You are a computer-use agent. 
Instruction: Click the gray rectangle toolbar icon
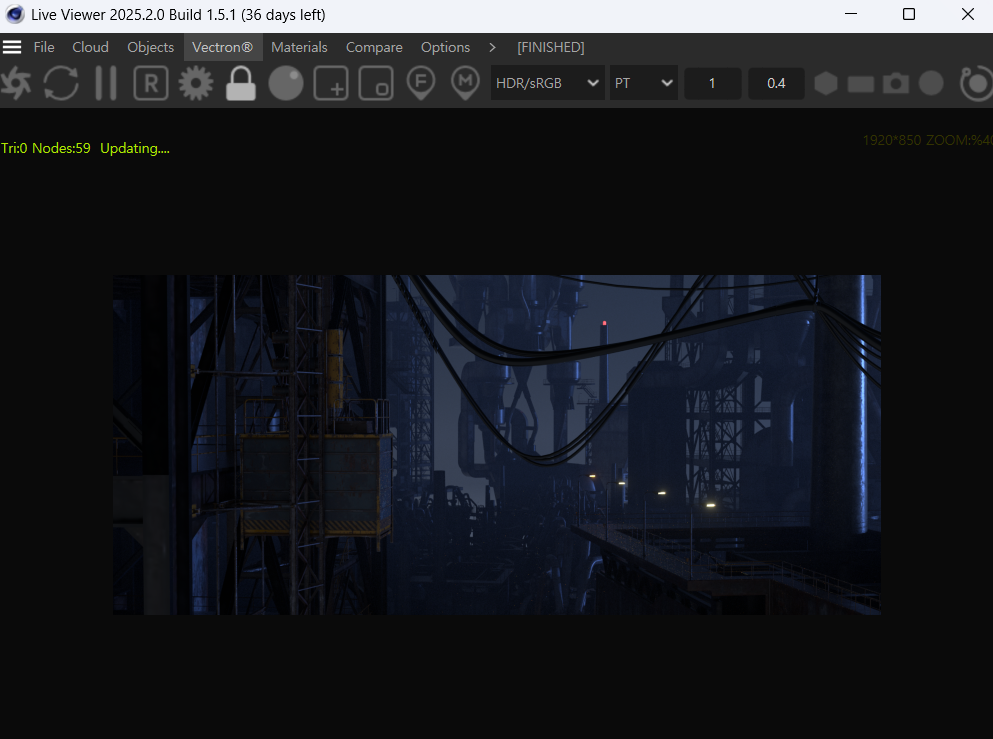pyautogui.click(x=861, y=84)
